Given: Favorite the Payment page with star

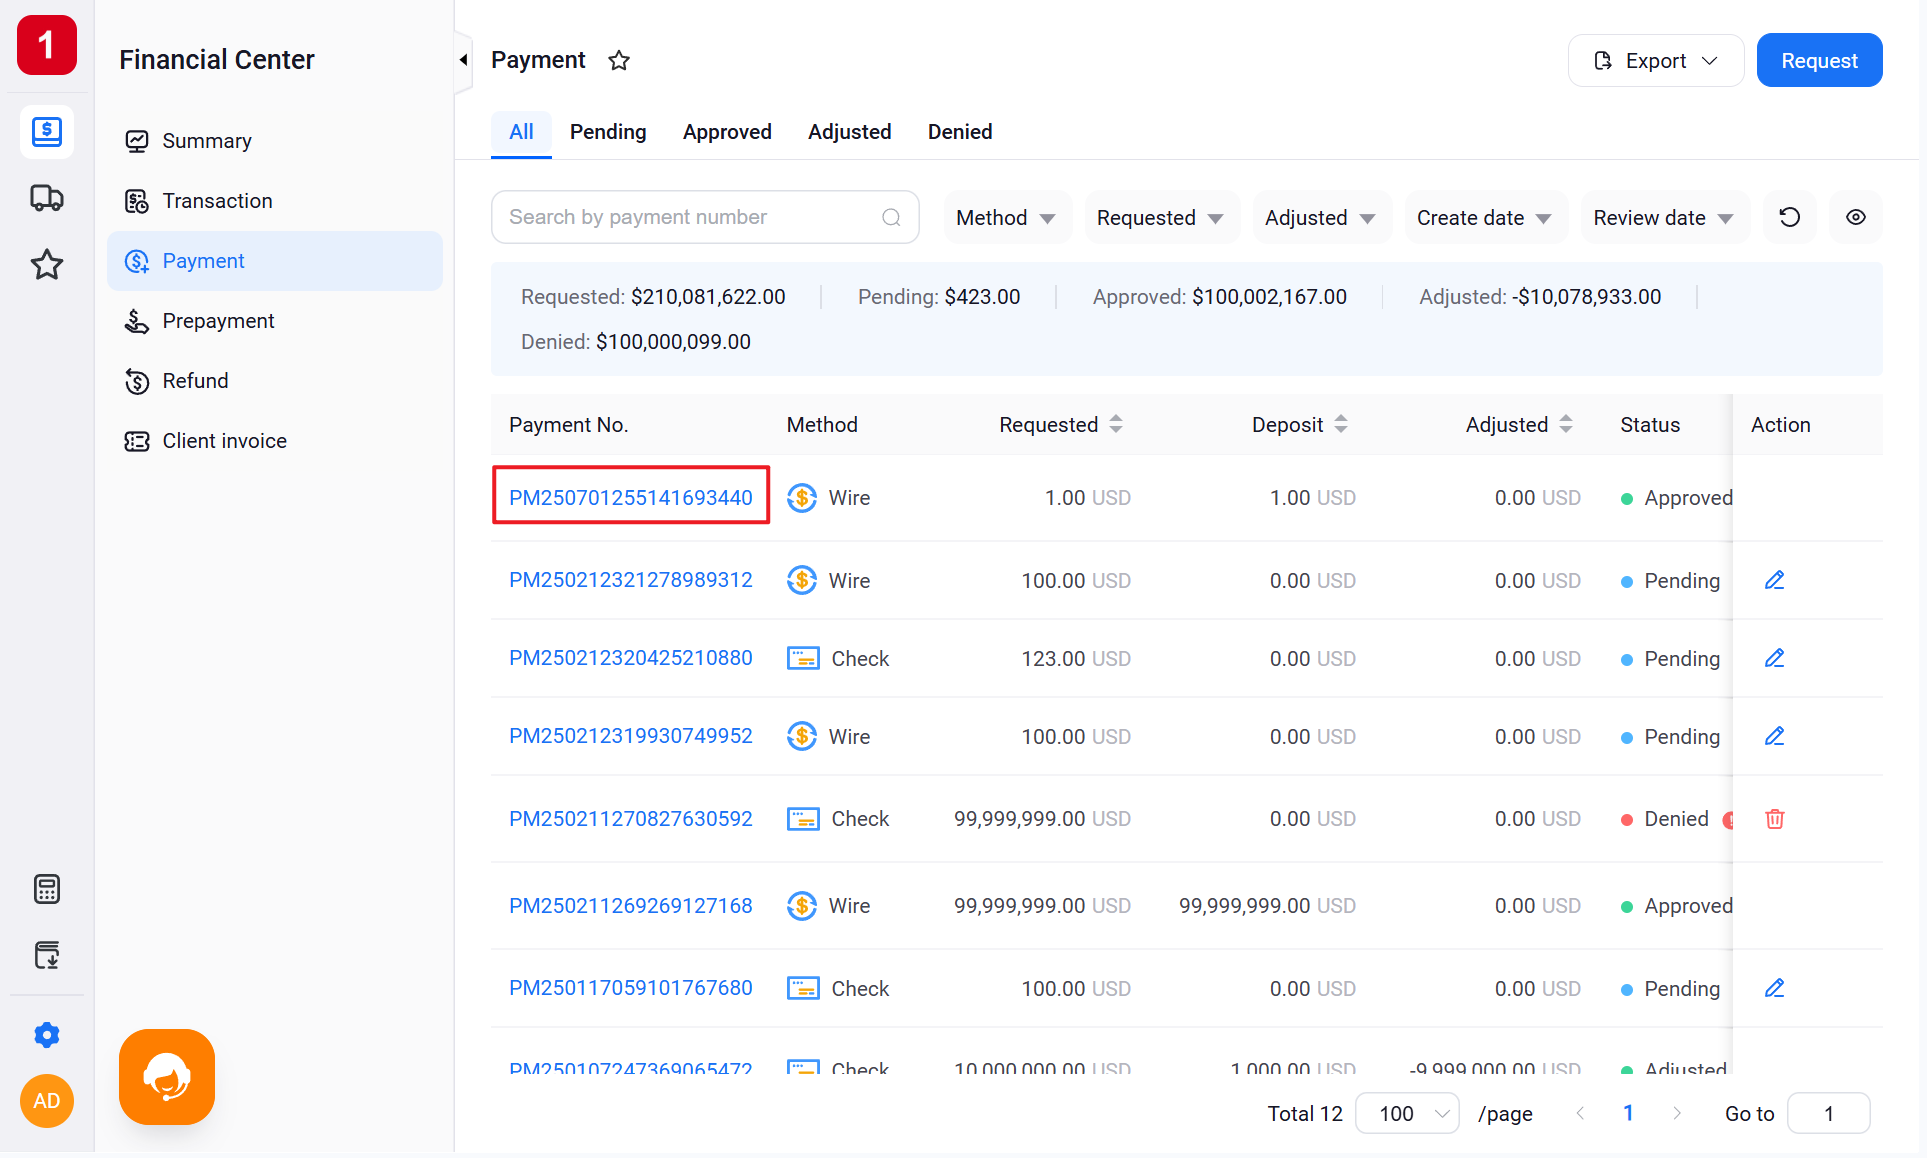Looking at the screenshot, I should click(x=619, y=61).
